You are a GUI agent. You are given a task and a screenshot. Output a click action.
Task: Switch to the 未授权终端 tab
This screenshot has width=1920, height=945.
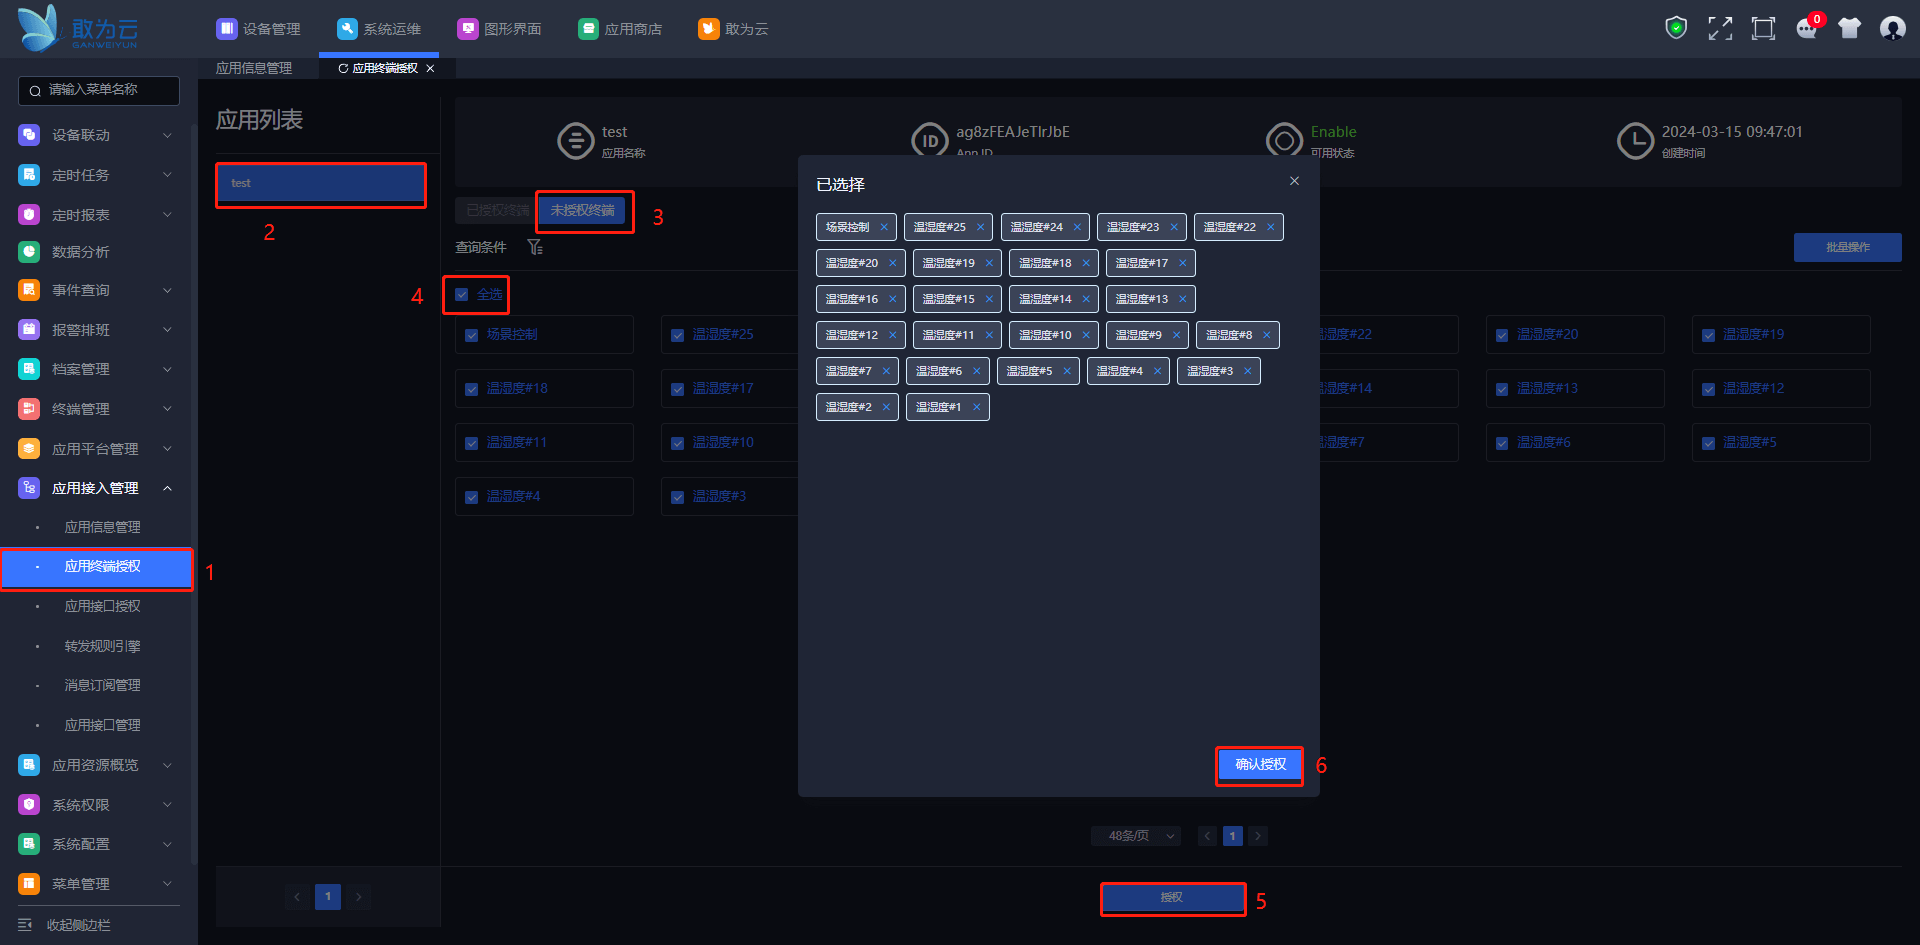coord(583,210)
